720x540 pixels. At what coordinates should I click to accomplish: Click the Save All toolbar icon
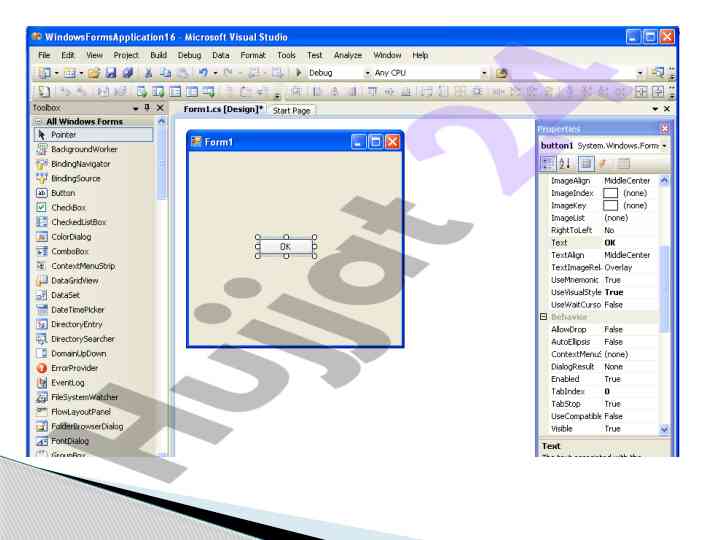point(128,73)
